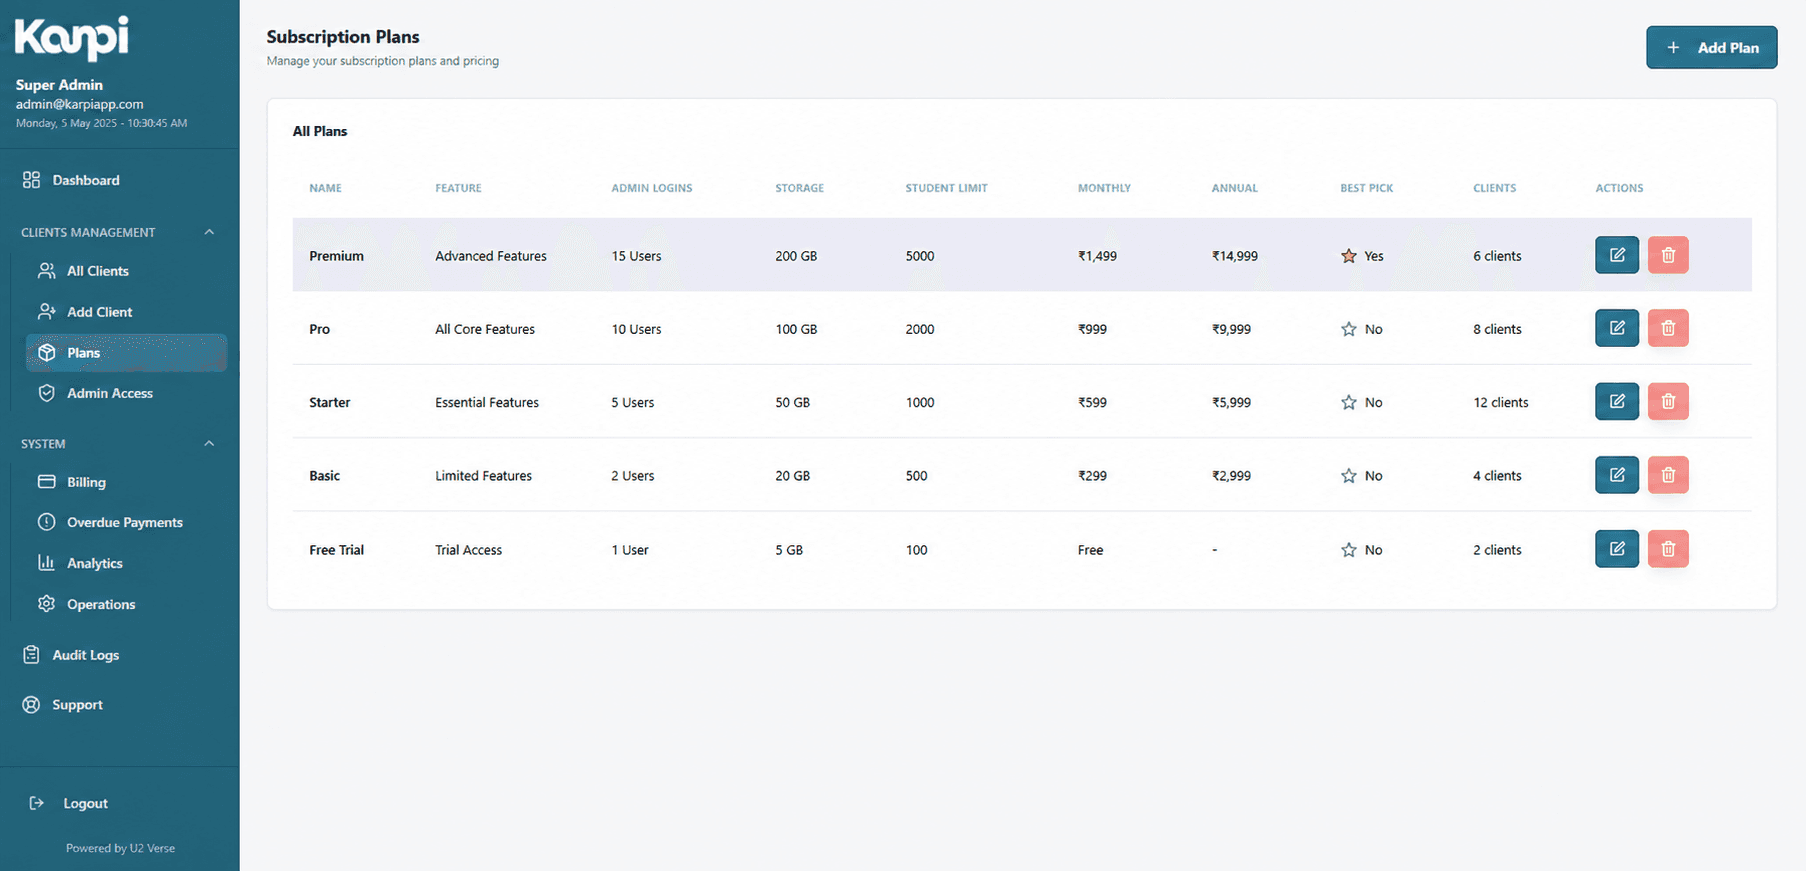Click the Starter plan name
Screen dimensions: 1806x871
coord(329,402)
